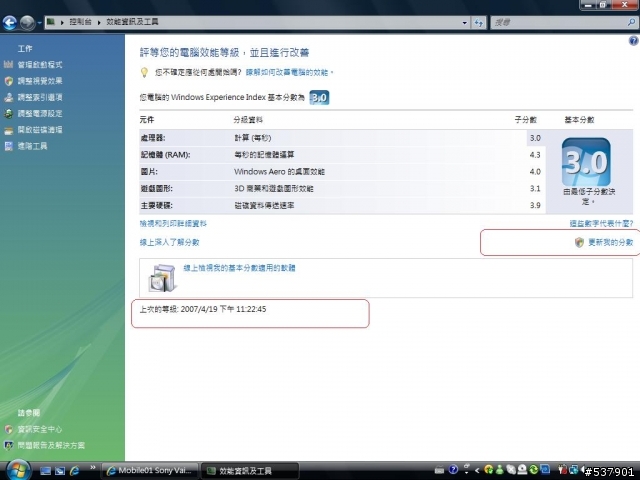Screen dimensions: 640x480
Task: Open 調整索引選項 in the sidebar
Action: (40, 97)
